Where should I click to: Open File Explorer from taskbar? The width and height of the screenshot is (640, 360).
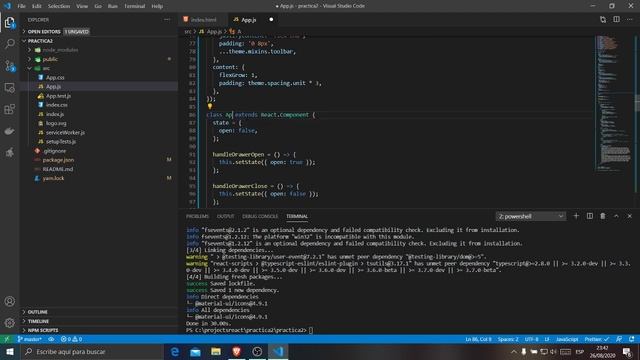[216, 351]
